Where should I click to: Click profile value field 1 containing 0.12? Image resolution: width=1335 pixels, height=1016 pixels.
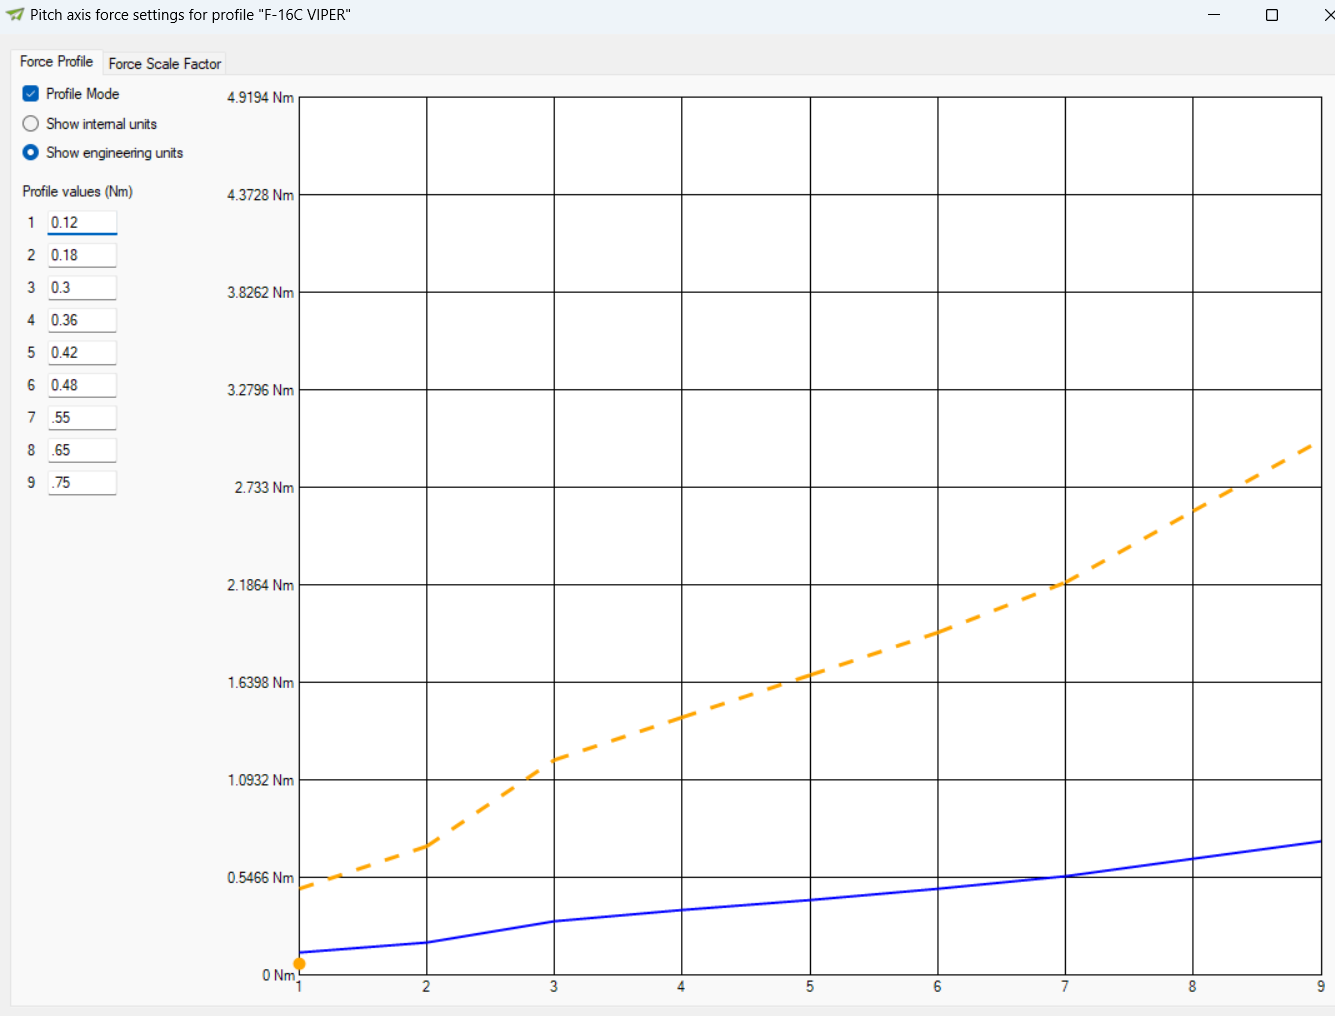tap(82, 223)
